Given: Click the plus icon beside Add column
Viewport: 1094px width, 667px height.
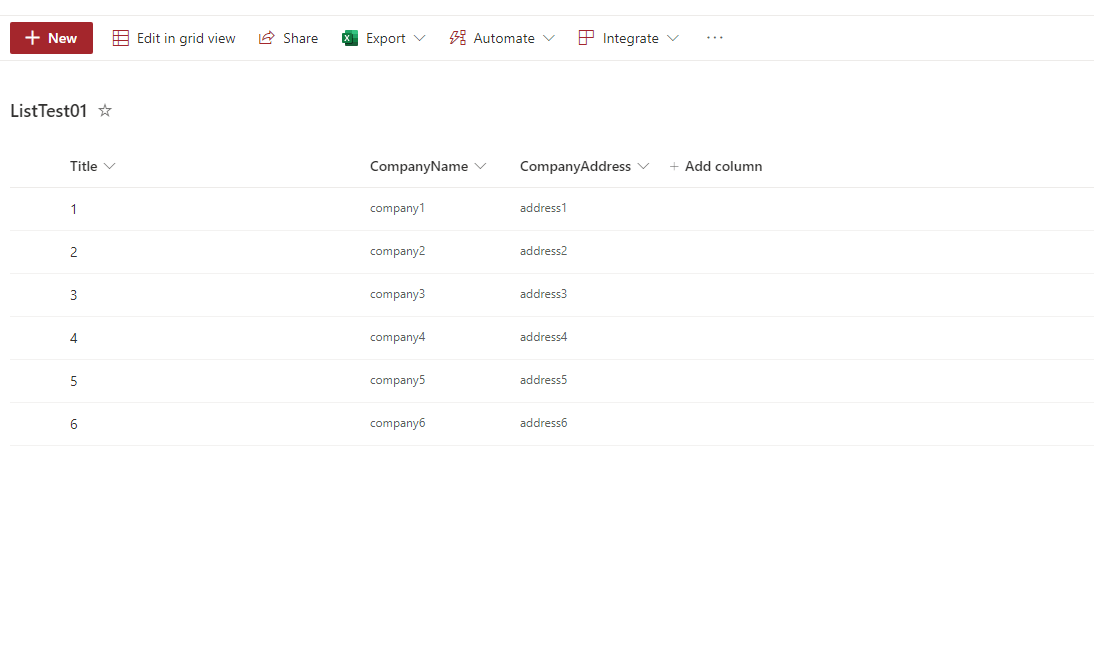Looking at the screenshot, I should [674, 166].
